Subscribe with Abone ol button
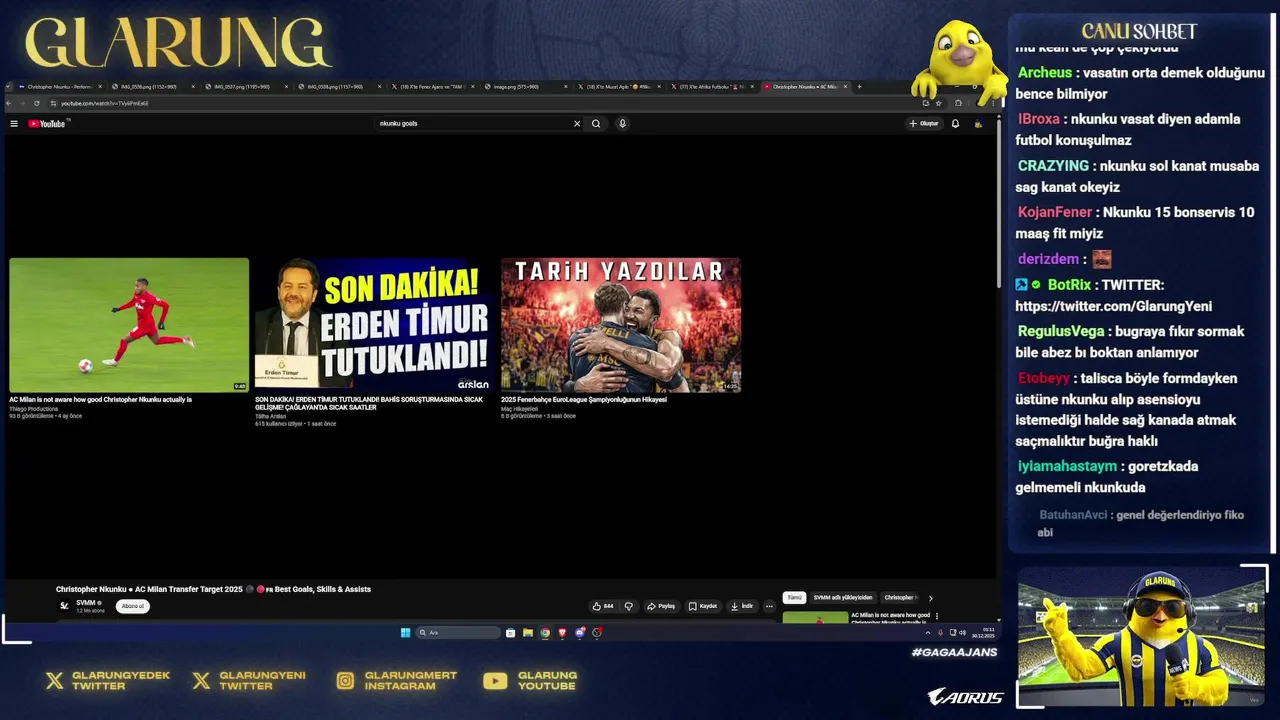 (133, 606)
